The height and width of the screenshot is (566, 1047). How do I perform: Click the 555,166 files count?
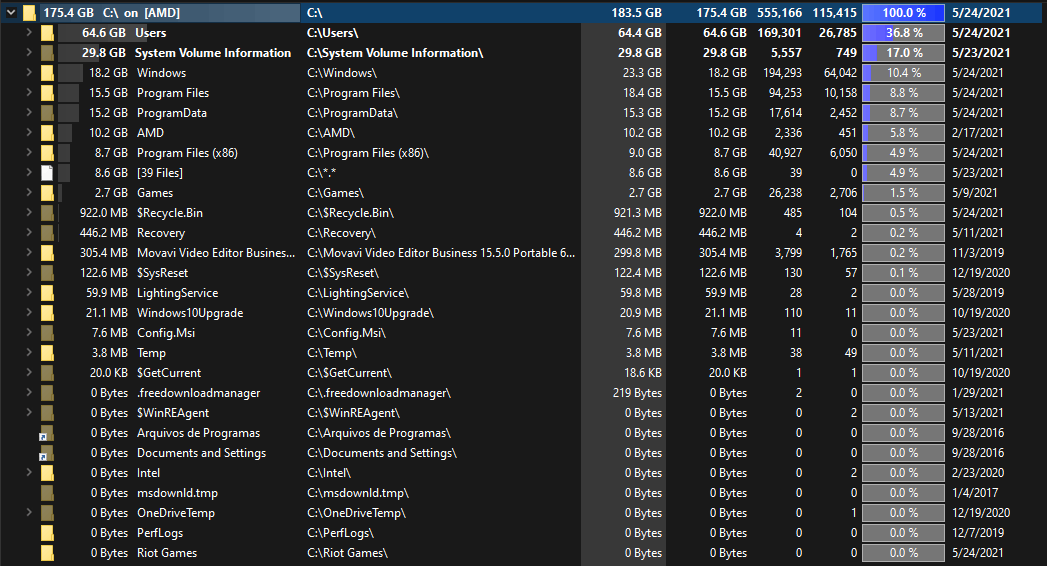click(780, 13)
